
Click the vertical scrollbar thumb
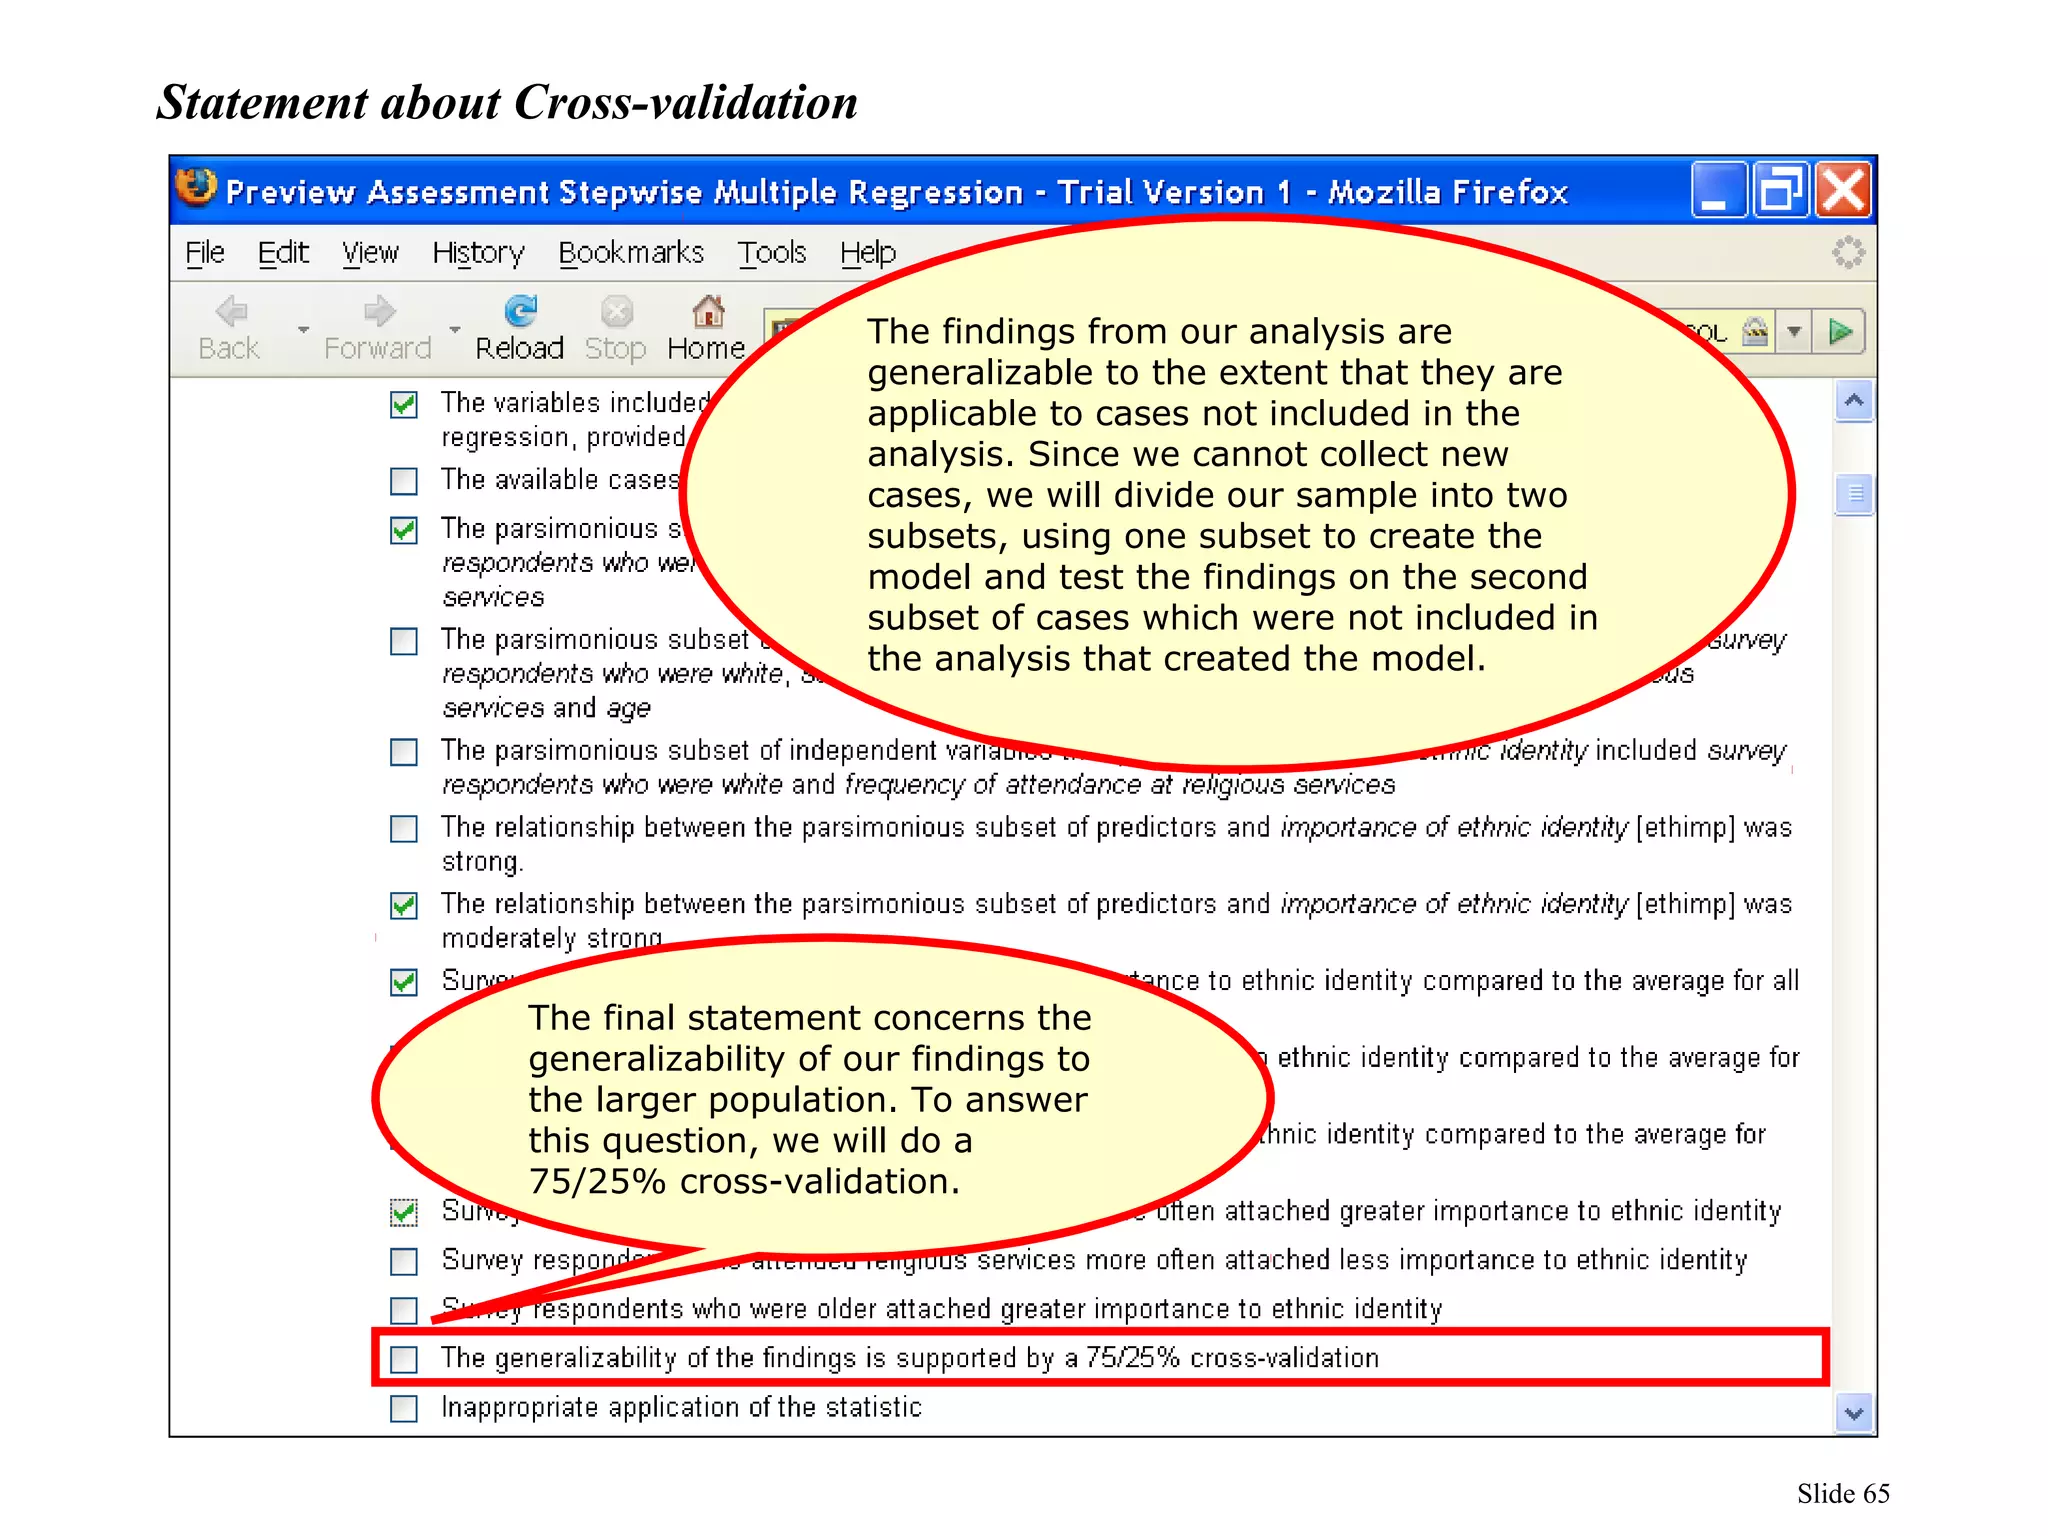click(x=1854, y=494)
